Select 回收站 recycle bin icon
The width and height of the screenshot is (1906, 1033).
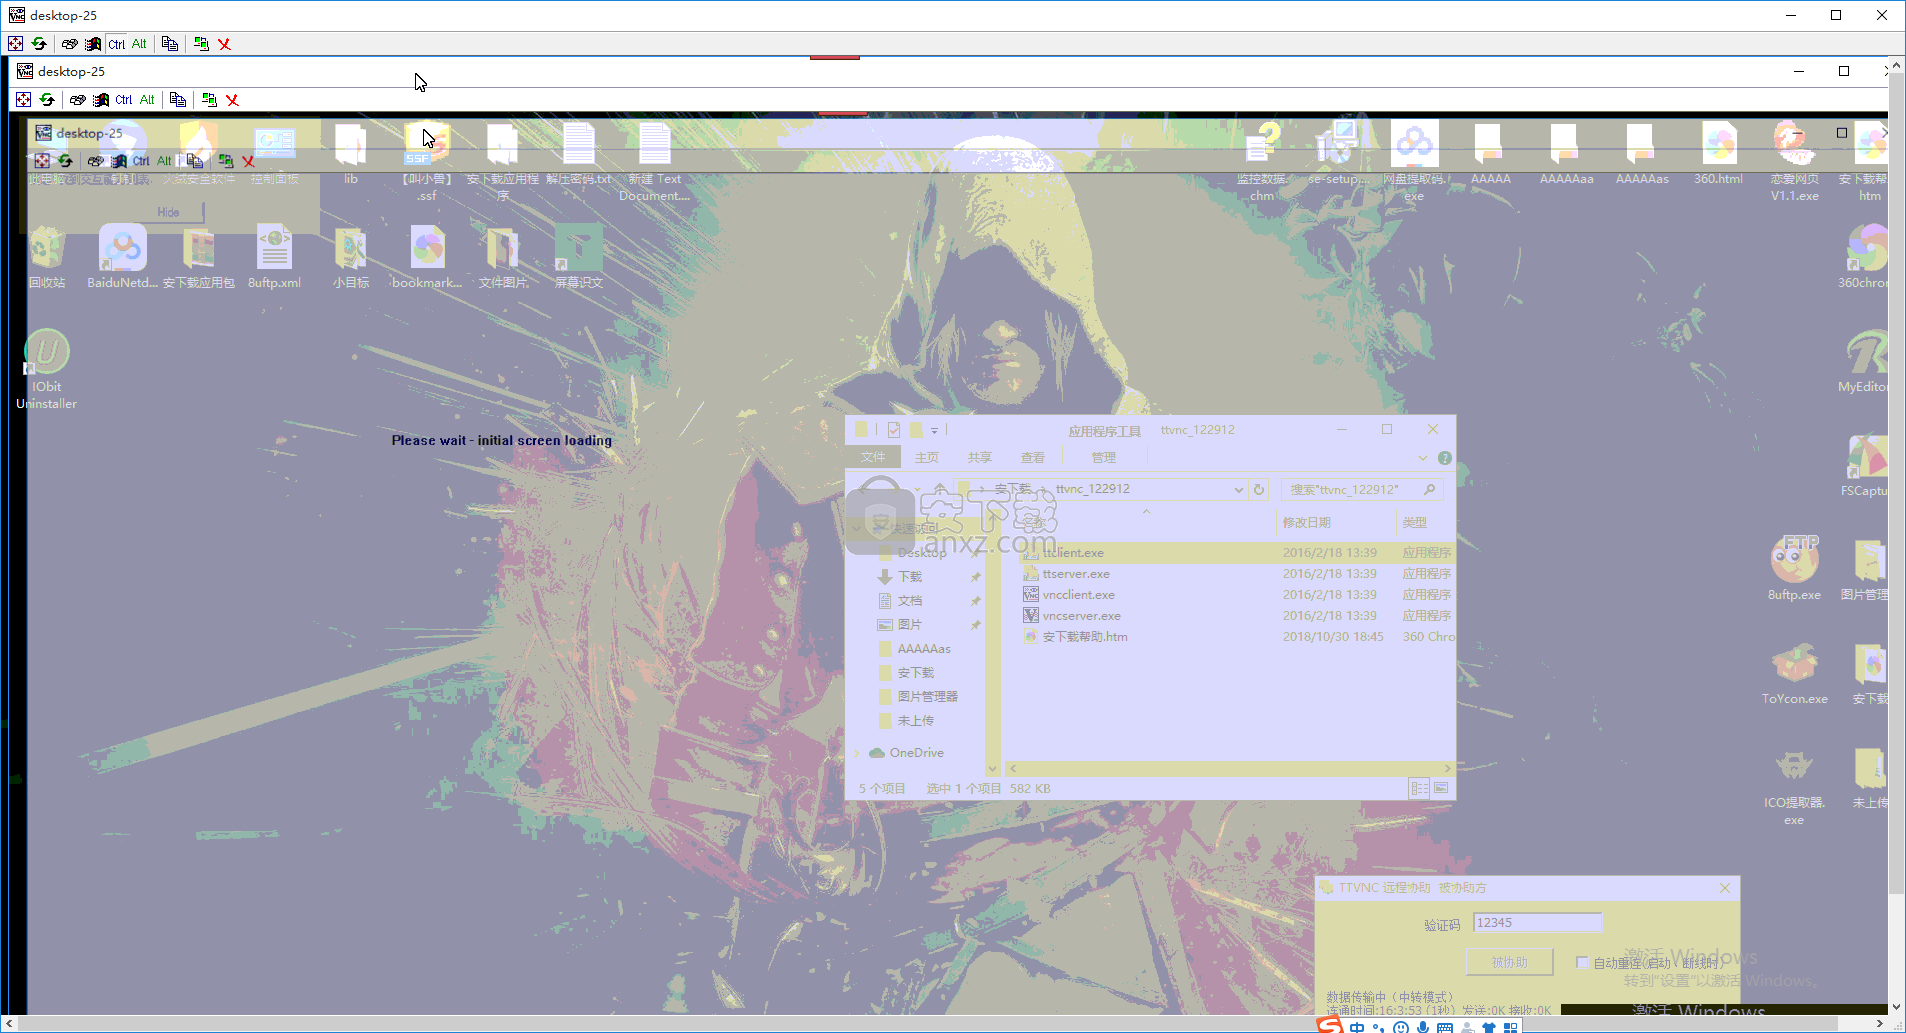pos(47,258)
